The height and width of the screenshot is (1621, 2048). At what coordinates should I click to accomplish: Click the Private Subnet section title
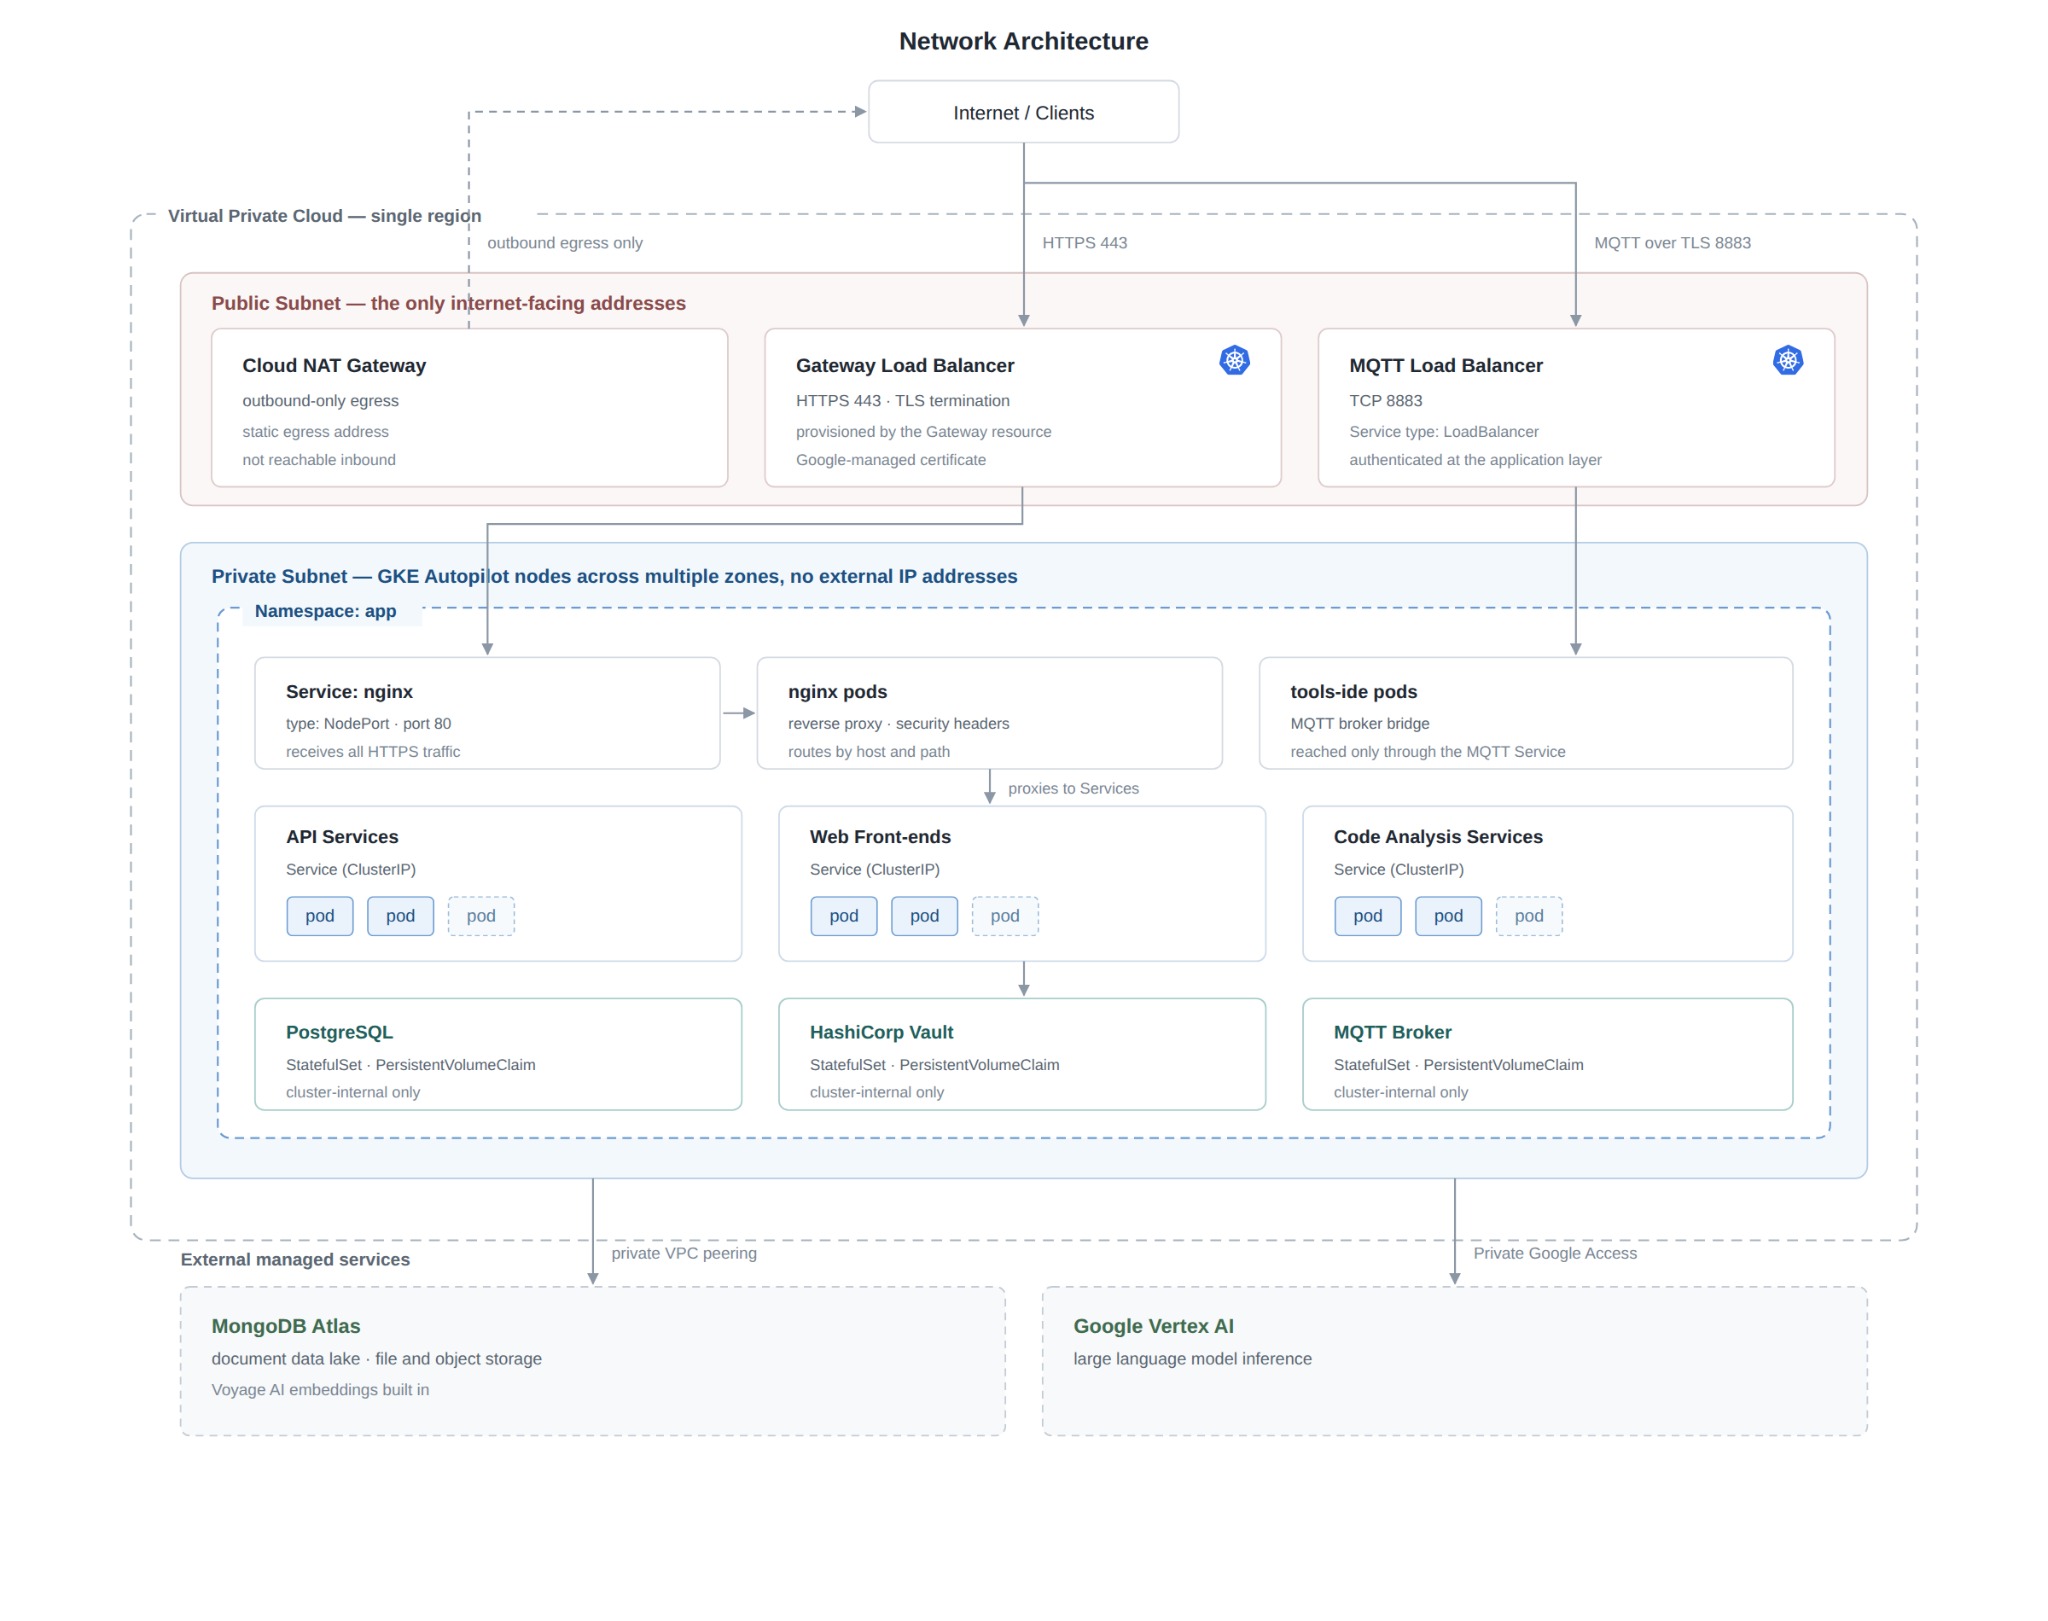[x=614, y=577]
